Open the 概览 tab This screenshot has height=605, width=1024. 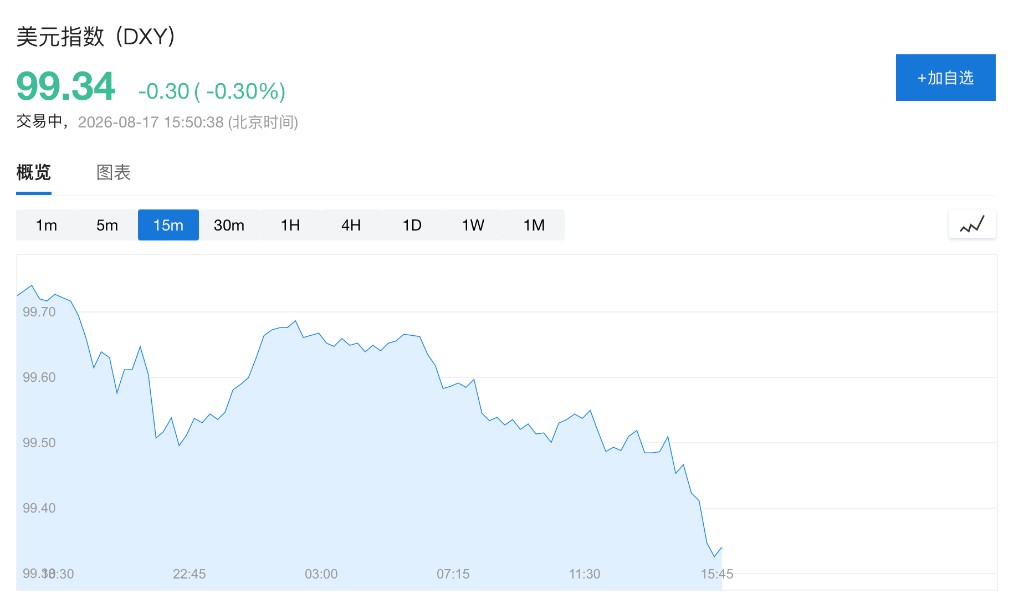pyautogui.click(x=33, y=172)
